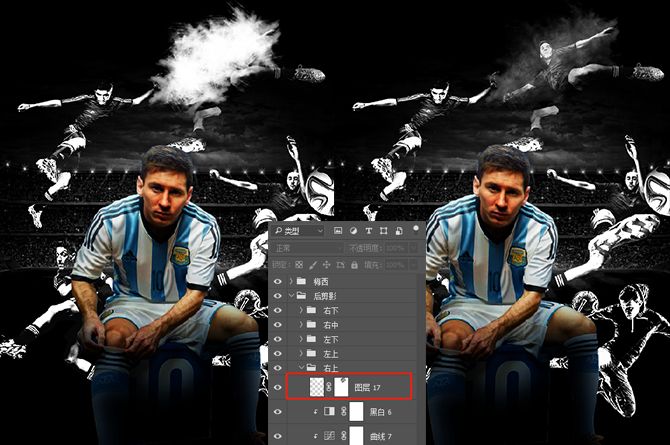Click the 左下 folder icon
The image size is (670, 445).
click(x=311, y=339)
